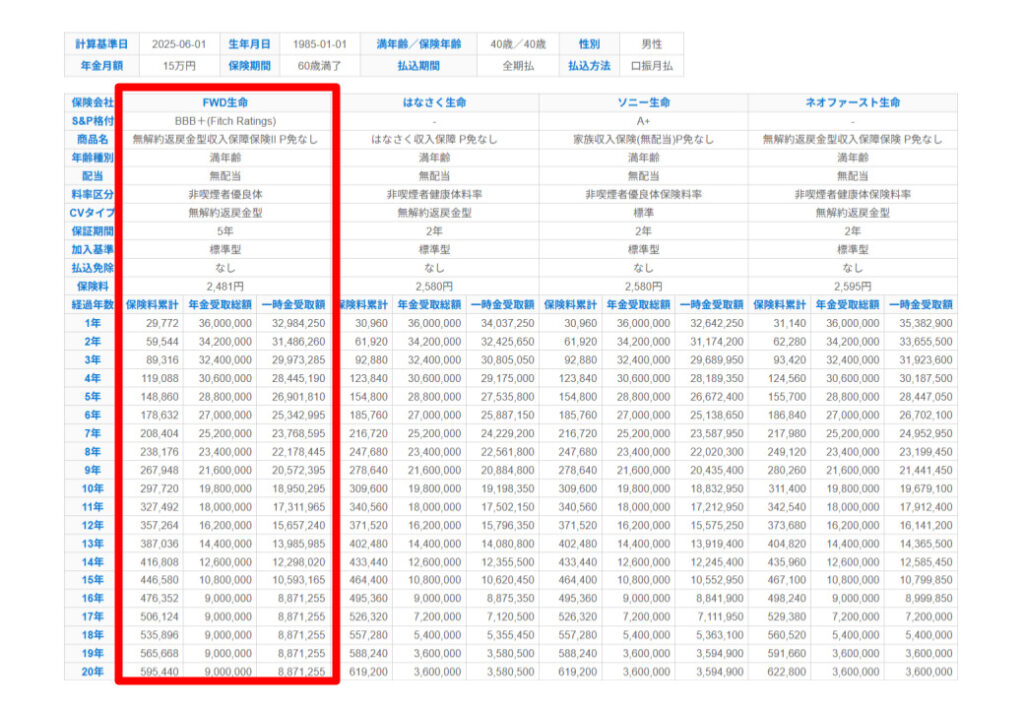Click the 性別 label cell
Image resolution: width=1024 pixels, height=709 pixels.
pos(589,44)
